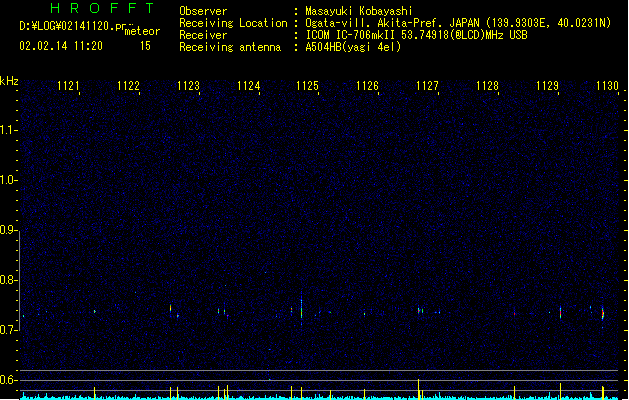The image size is (629, 400).
Task: Click the Receiving Location label
Action: coord(233,23)
